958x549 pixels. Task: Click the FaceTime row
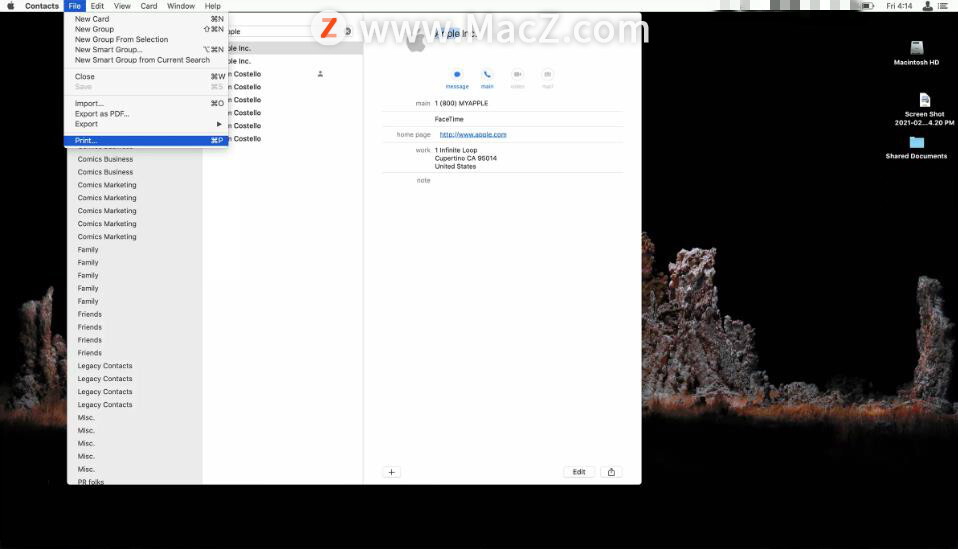(449, 119)
